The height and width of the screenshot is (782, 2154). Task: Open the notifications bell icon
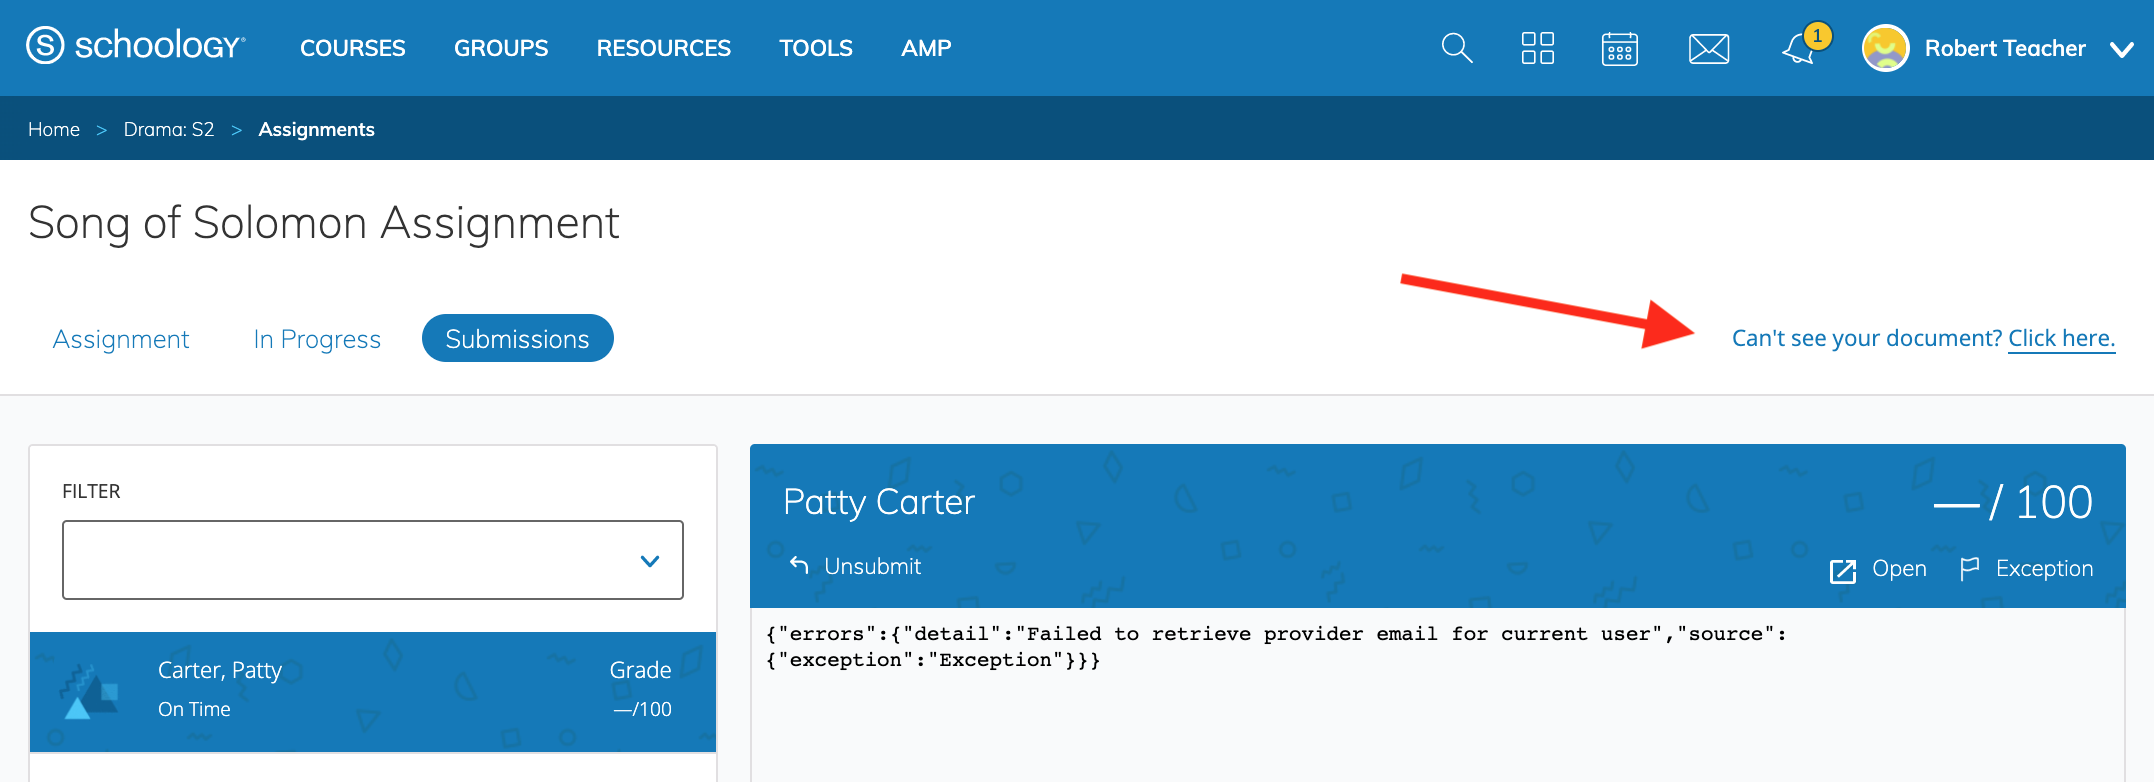tap(1799, 49)
